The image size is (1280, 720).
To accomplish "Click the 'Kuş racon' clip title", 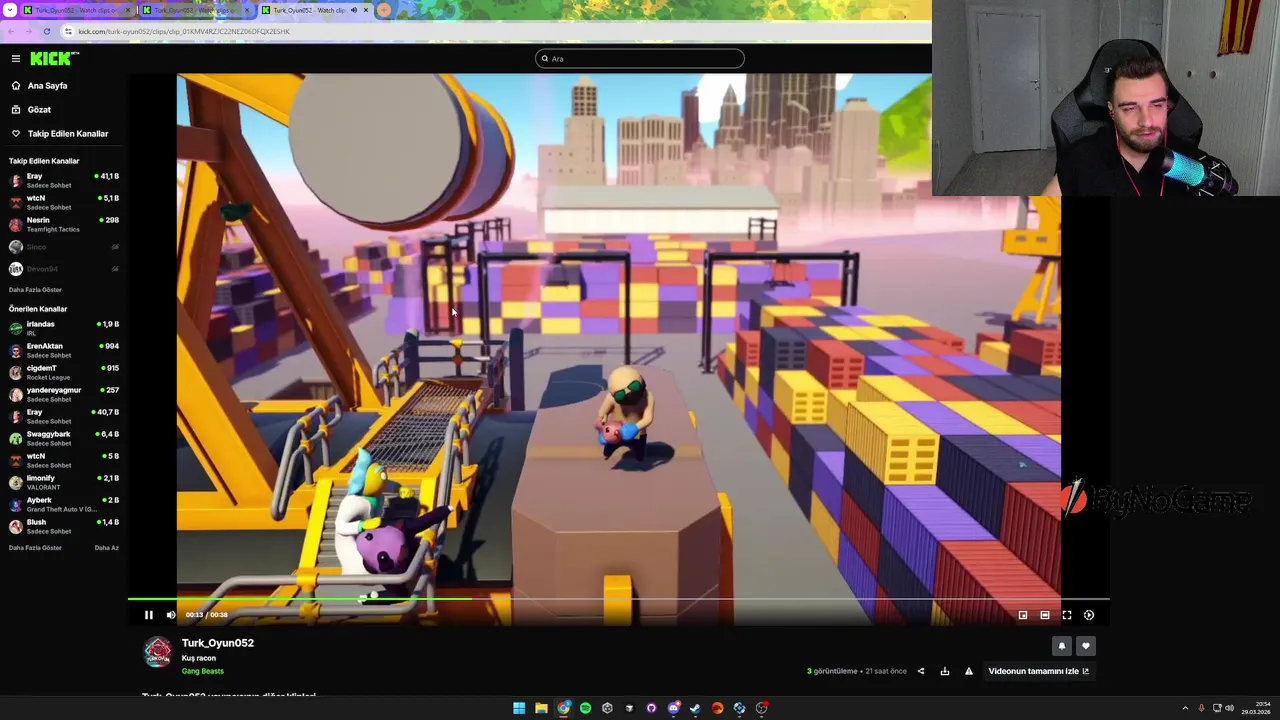I will coord(199,658).
